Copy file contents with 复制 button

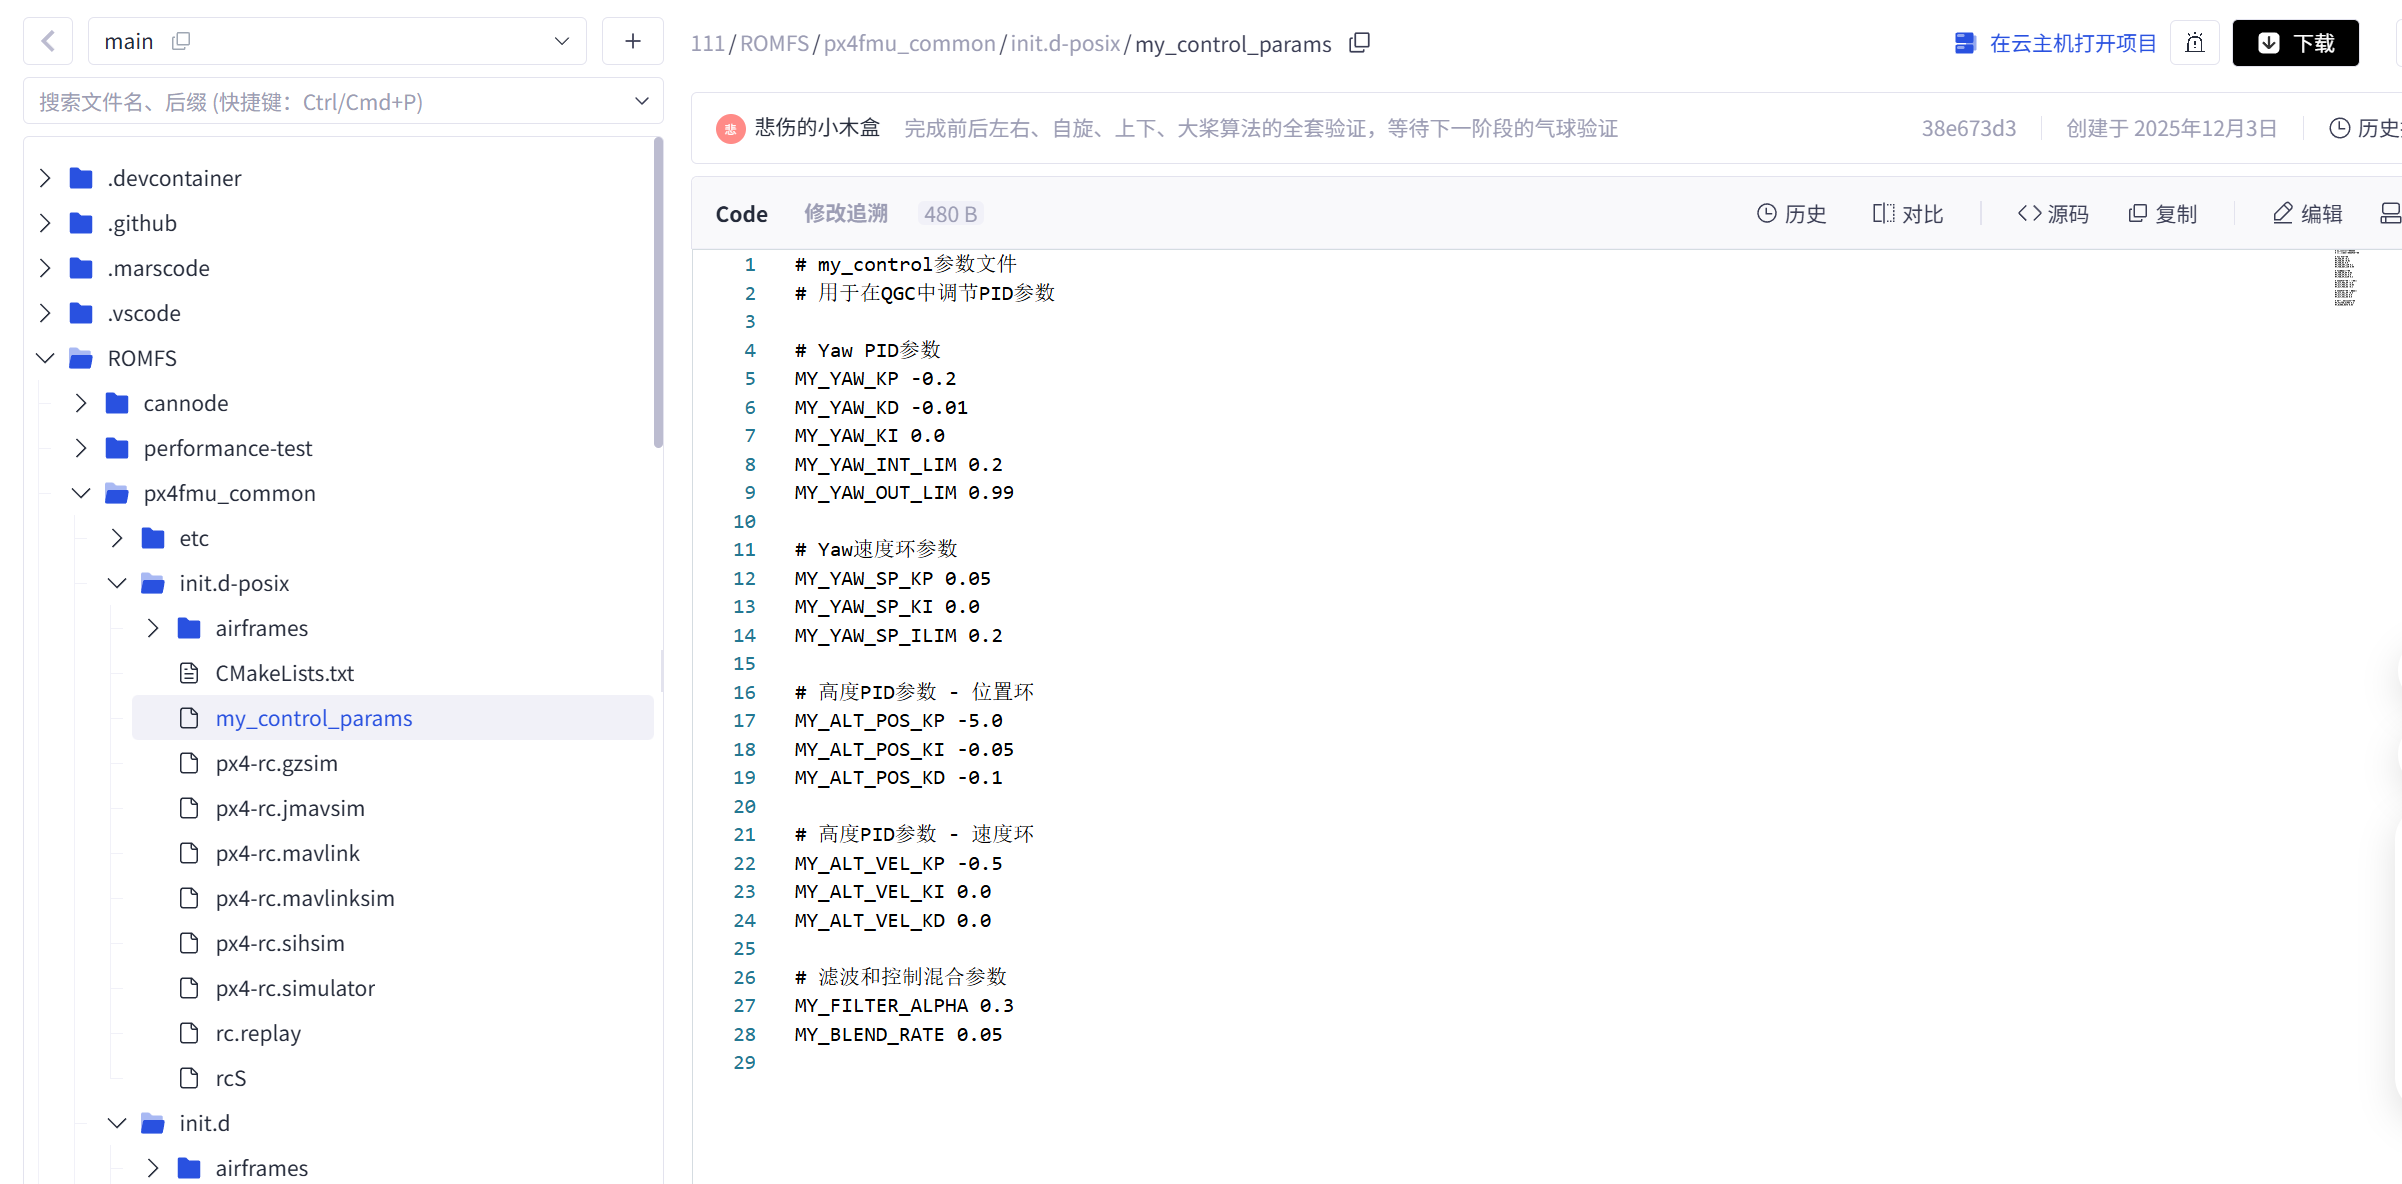pos(2162,214)
